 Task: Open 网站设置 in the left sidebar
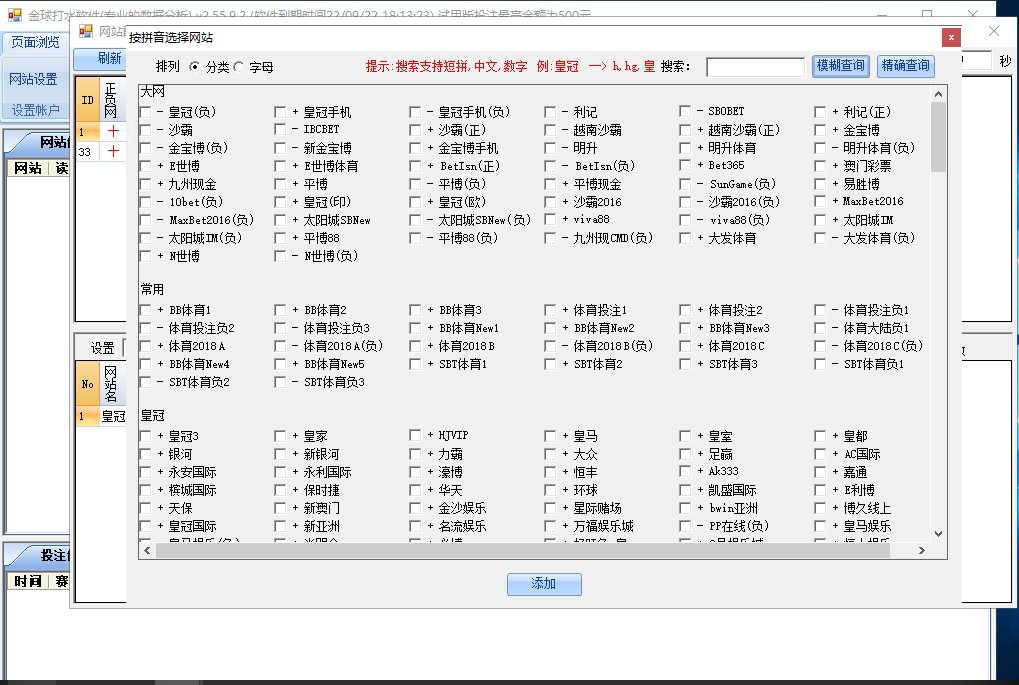(x=34, y=79)
